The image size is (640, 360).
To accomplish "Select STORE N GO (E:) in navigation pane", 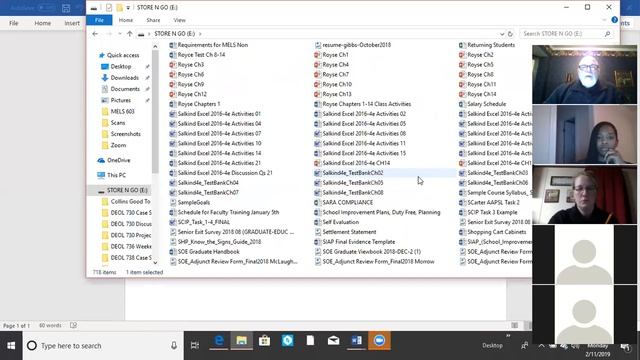I will (x=127, y=190).
